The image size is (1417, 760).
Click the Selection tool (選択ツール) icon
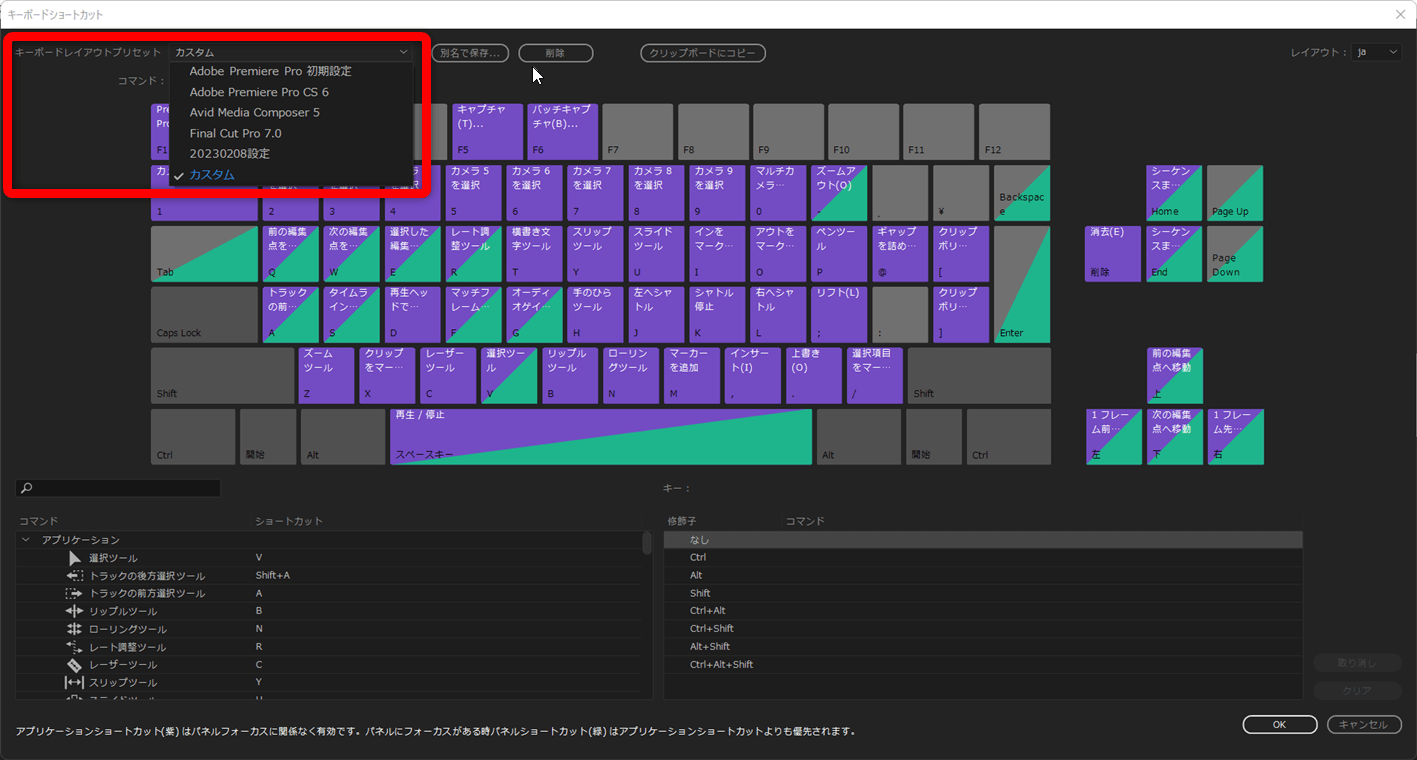pos(75,558)
